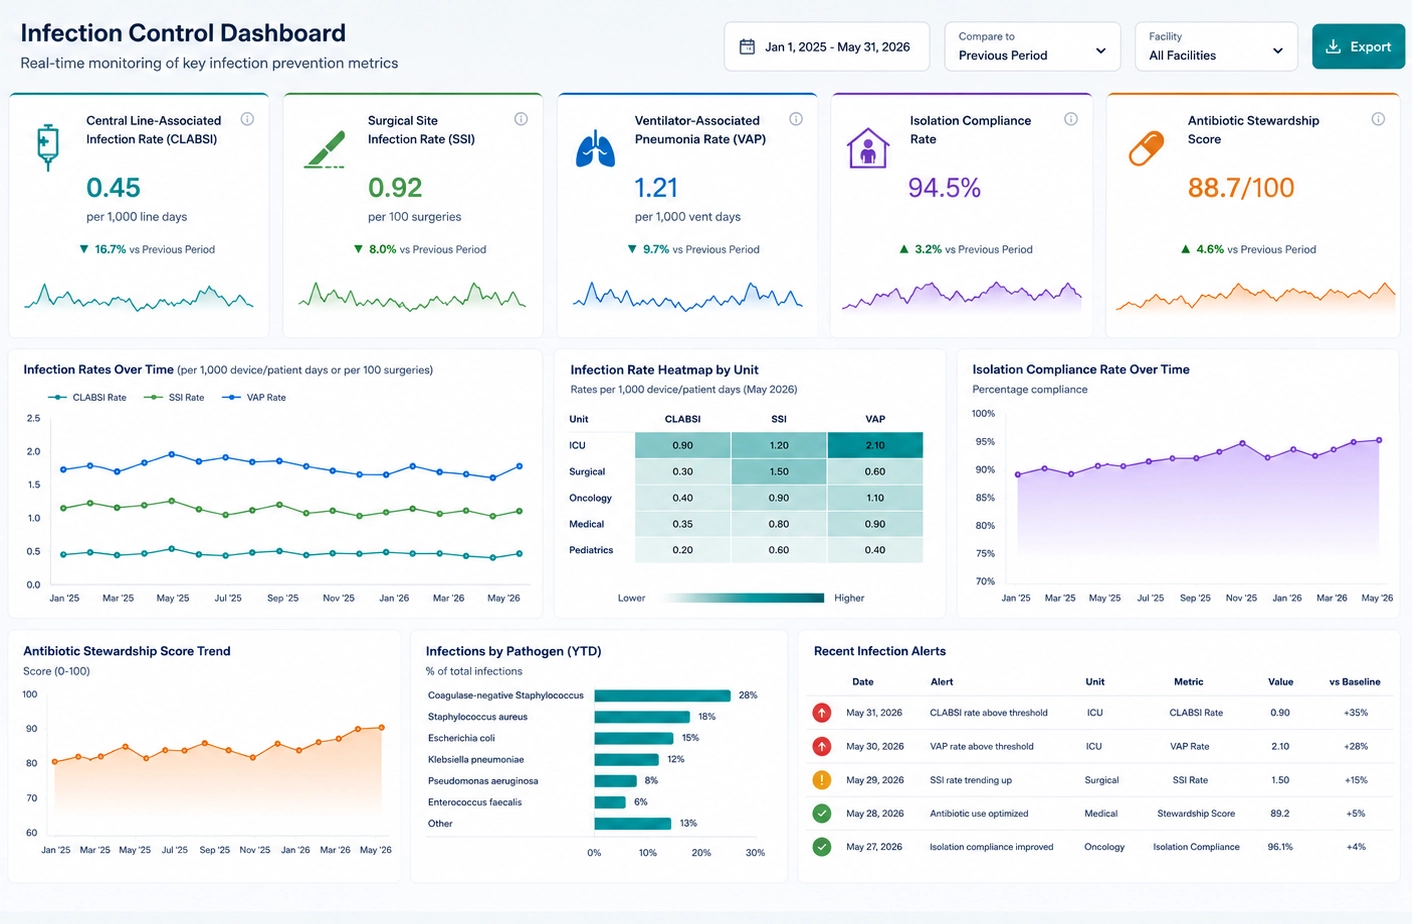Click the down arrow beside 8.0% on SSI card

pos(358,249)
